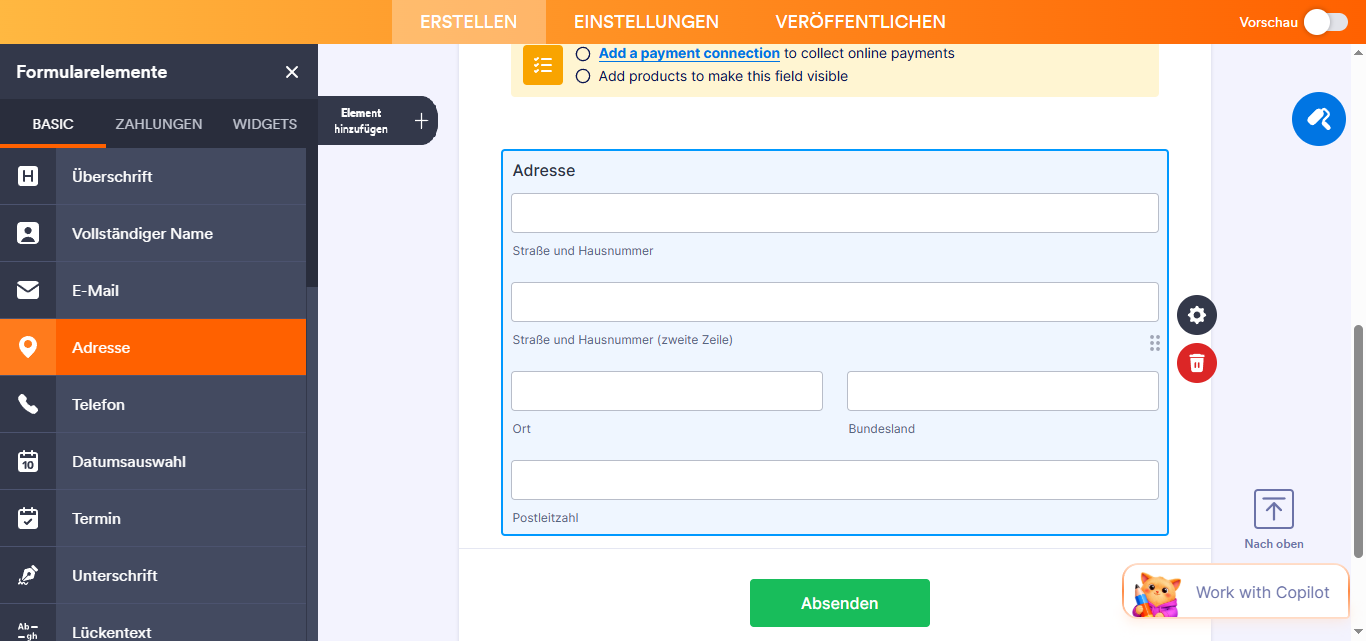The width and height of the screenshot is (1366, 641).
Task: Click the Absenden submit button
Action: pos(839,603)
